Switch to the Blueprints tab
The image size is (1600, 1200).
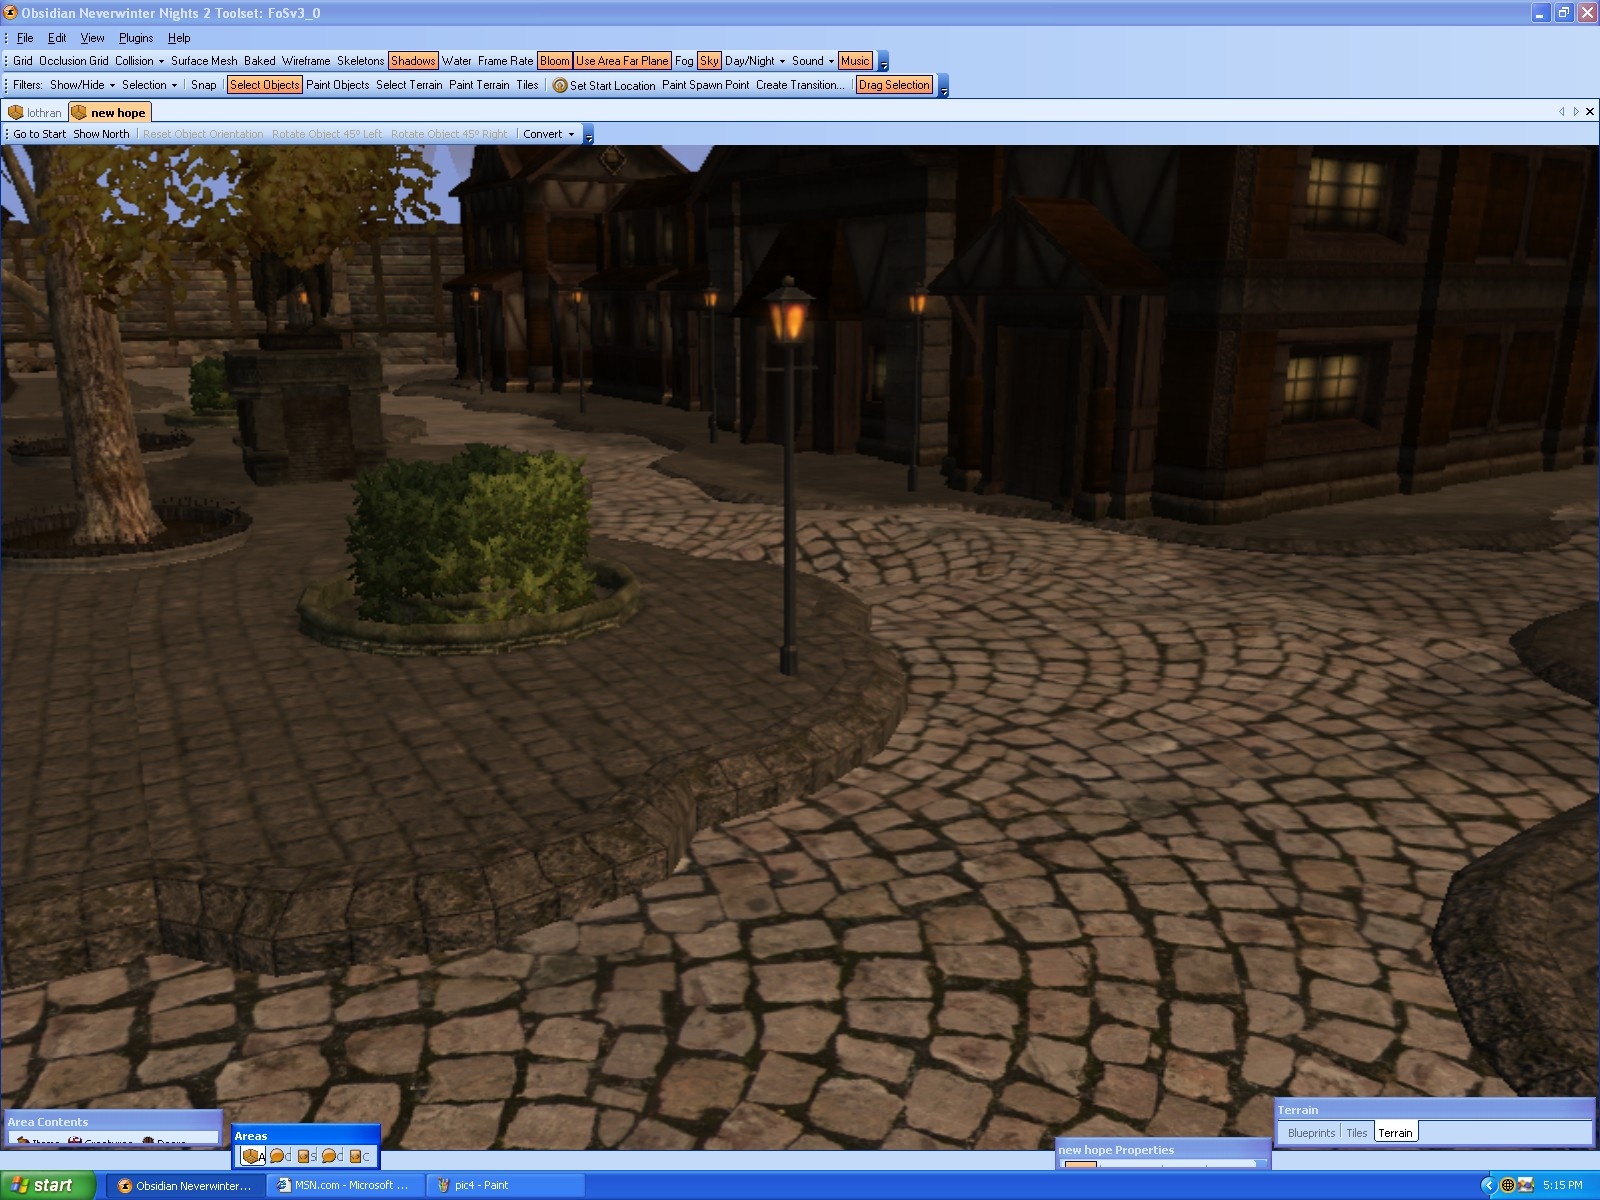pos(1311,1133)
